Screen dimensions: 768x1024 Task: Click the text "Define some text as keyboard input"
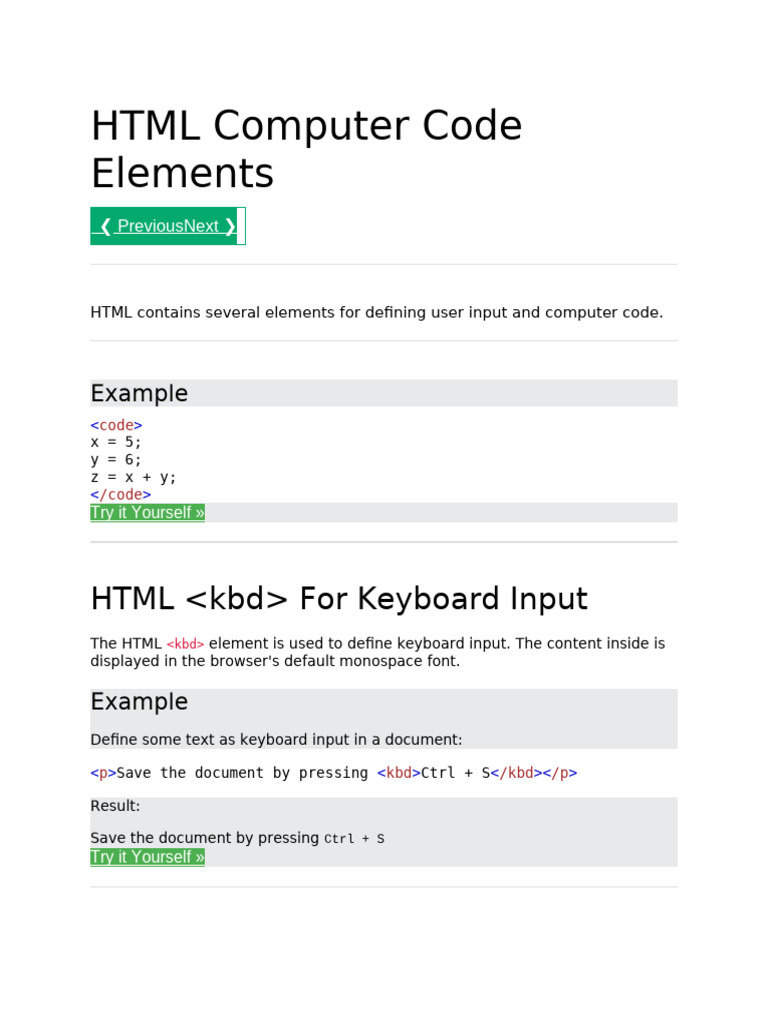coord(276,740)
